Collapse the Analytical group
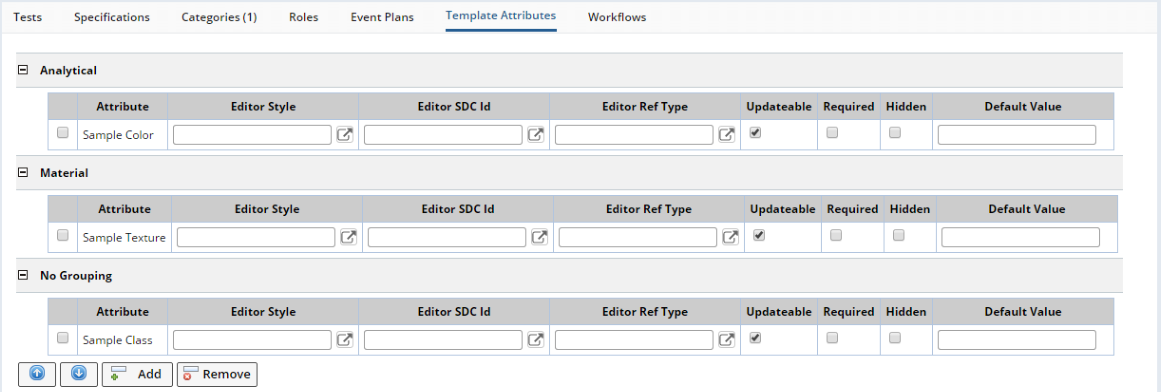Viewport: 1161px width, 392px height. [x=23, y=70]
